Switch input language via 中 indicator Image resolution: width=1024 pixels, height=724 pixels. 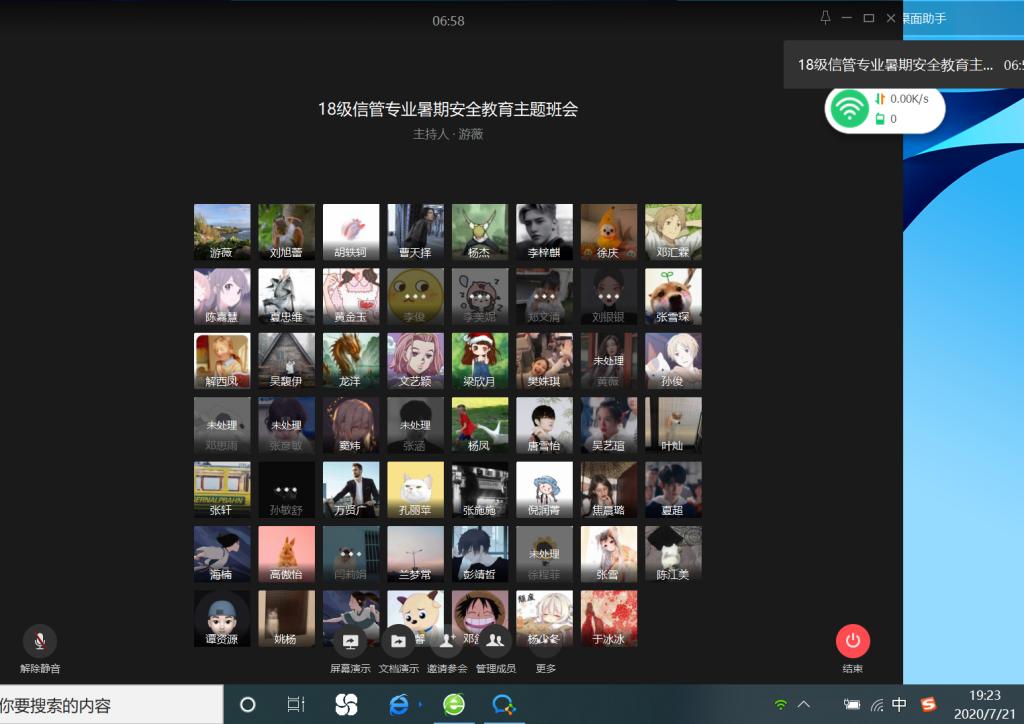pyautogui.click(x=899, y=705)
